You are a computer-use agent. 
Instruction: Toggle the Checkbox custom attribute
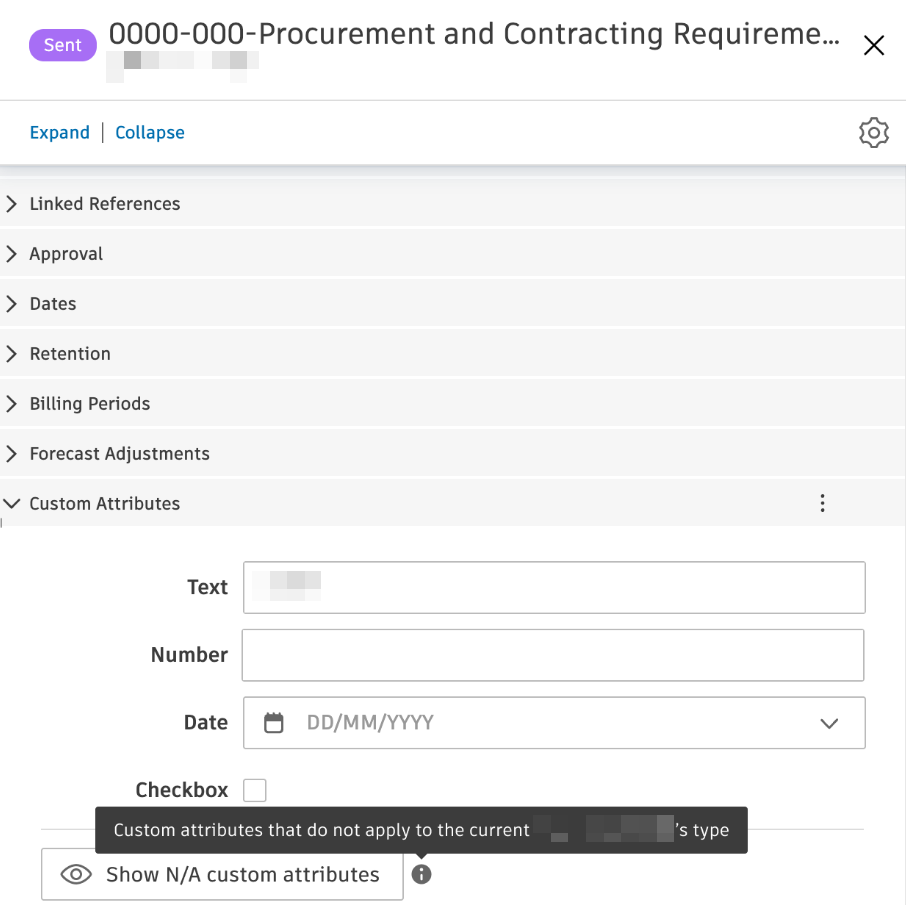(255, 790)
